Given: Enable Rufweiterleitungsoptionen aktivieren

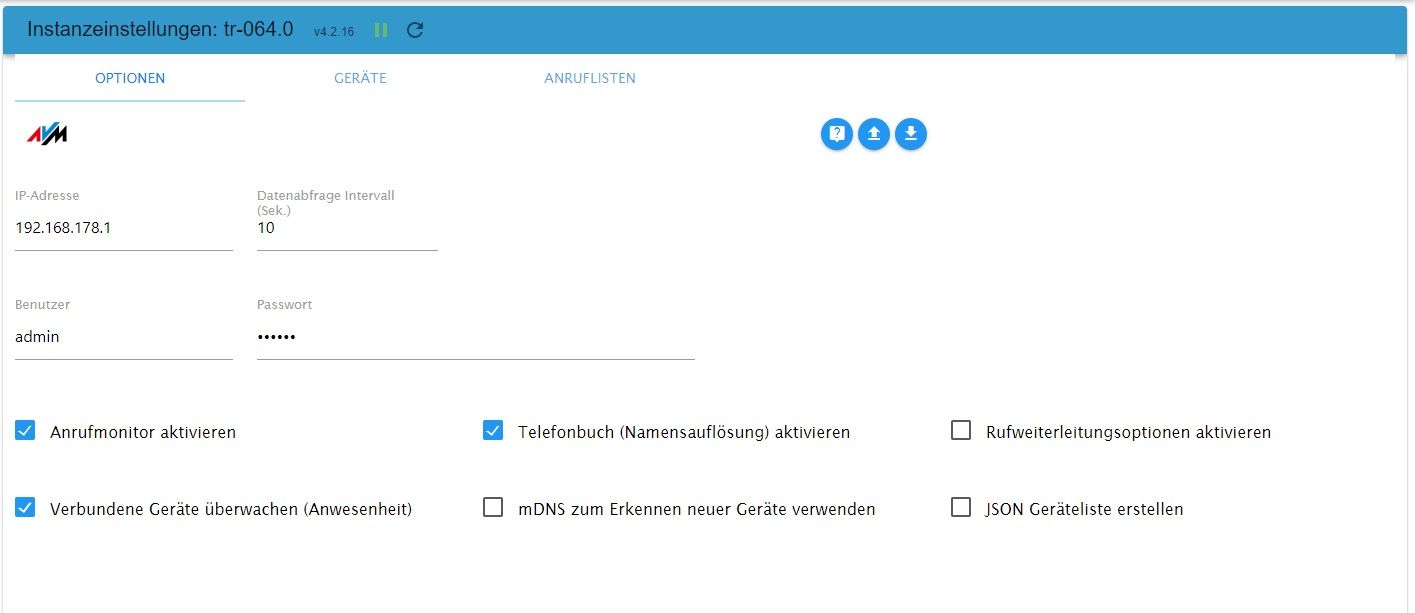Looking at the screenshot, I should (x=961, y=431).
